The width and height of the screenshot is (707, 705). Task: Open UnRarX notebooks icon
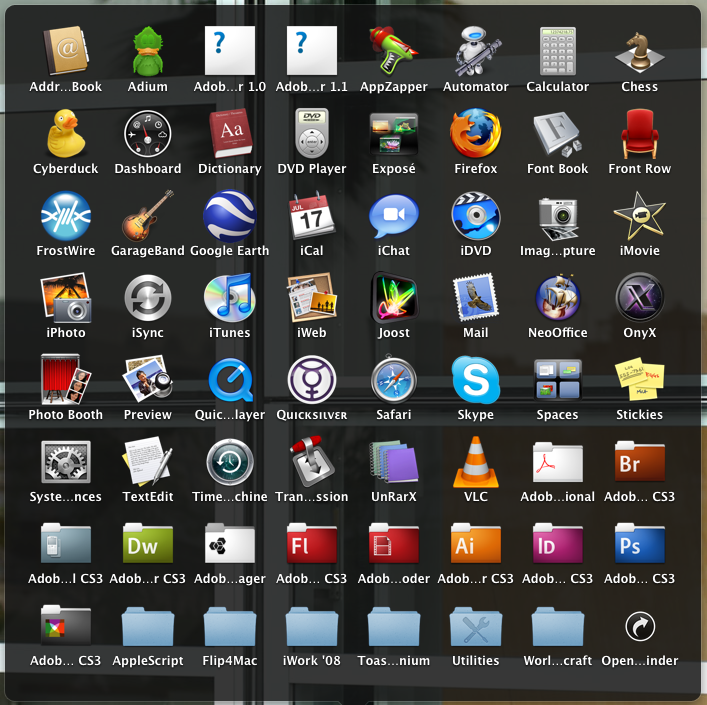394,462
